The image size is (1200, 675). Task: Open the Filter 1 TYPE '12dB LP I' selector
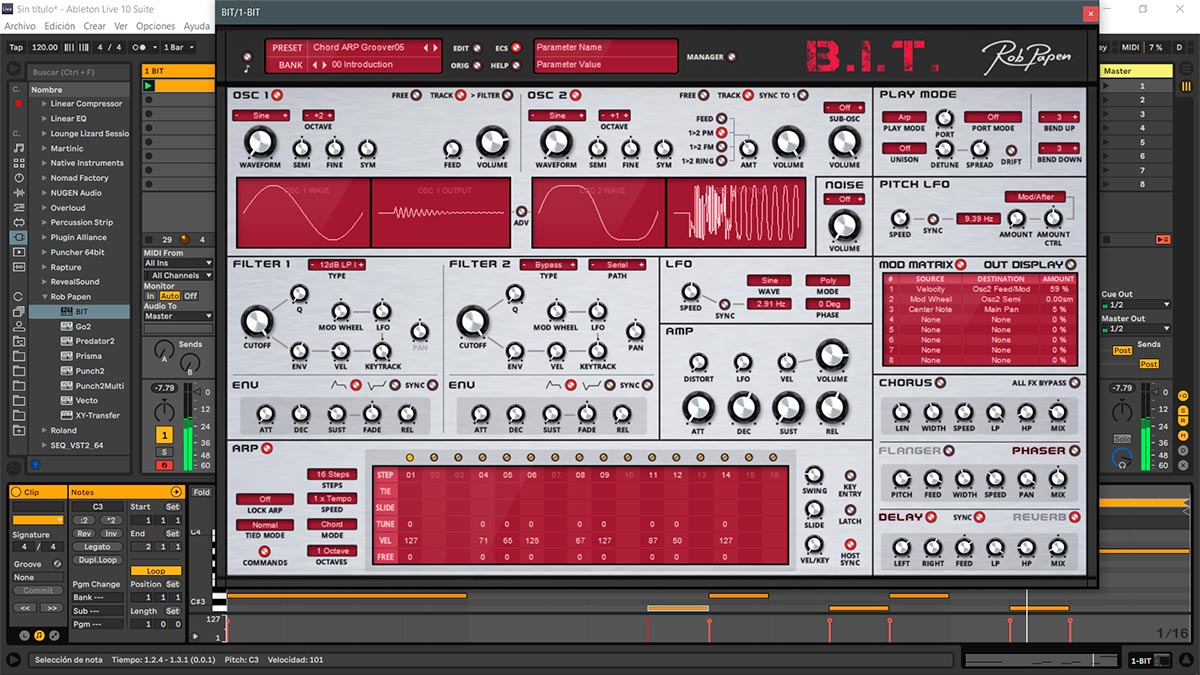tap(337, 265)
